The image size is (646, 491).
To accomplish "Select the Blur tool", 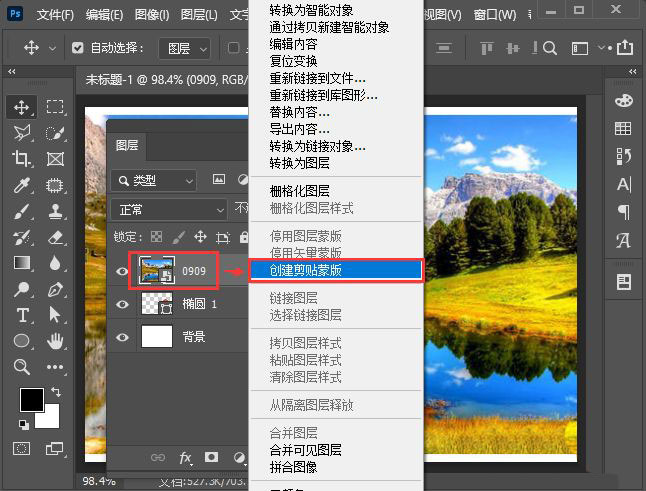I will coord(55,263).
